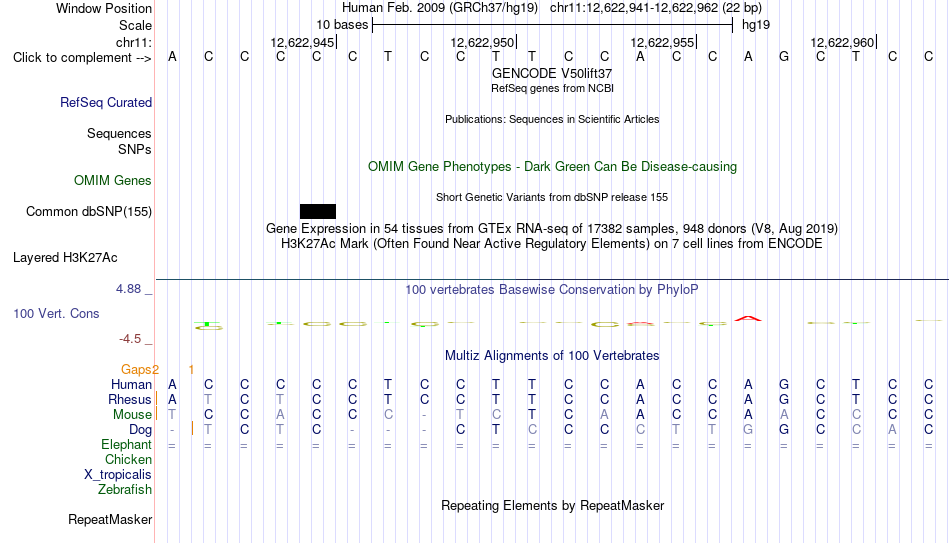Viewport: 950px width, 543px height.
Task: Click the GTEx Gene Expression track title
Action: [x=552, y=228]
